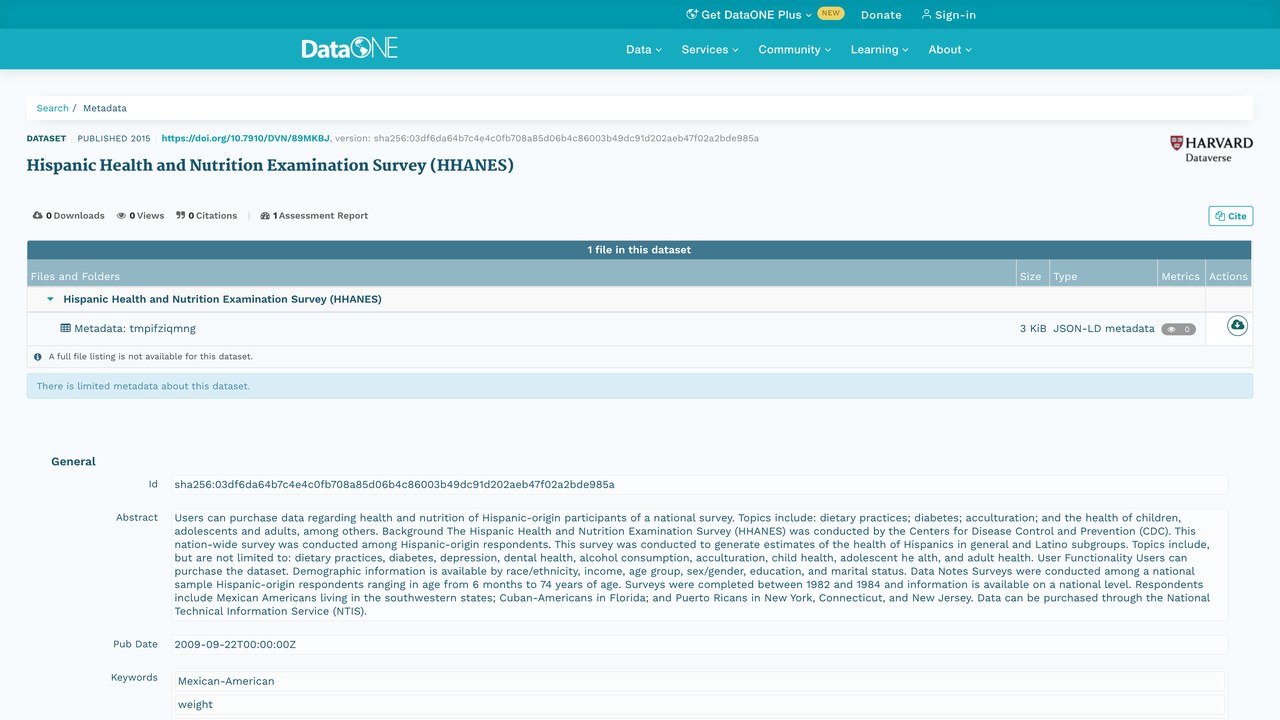Open the 1 Assessment Report link

pos(314,215)
